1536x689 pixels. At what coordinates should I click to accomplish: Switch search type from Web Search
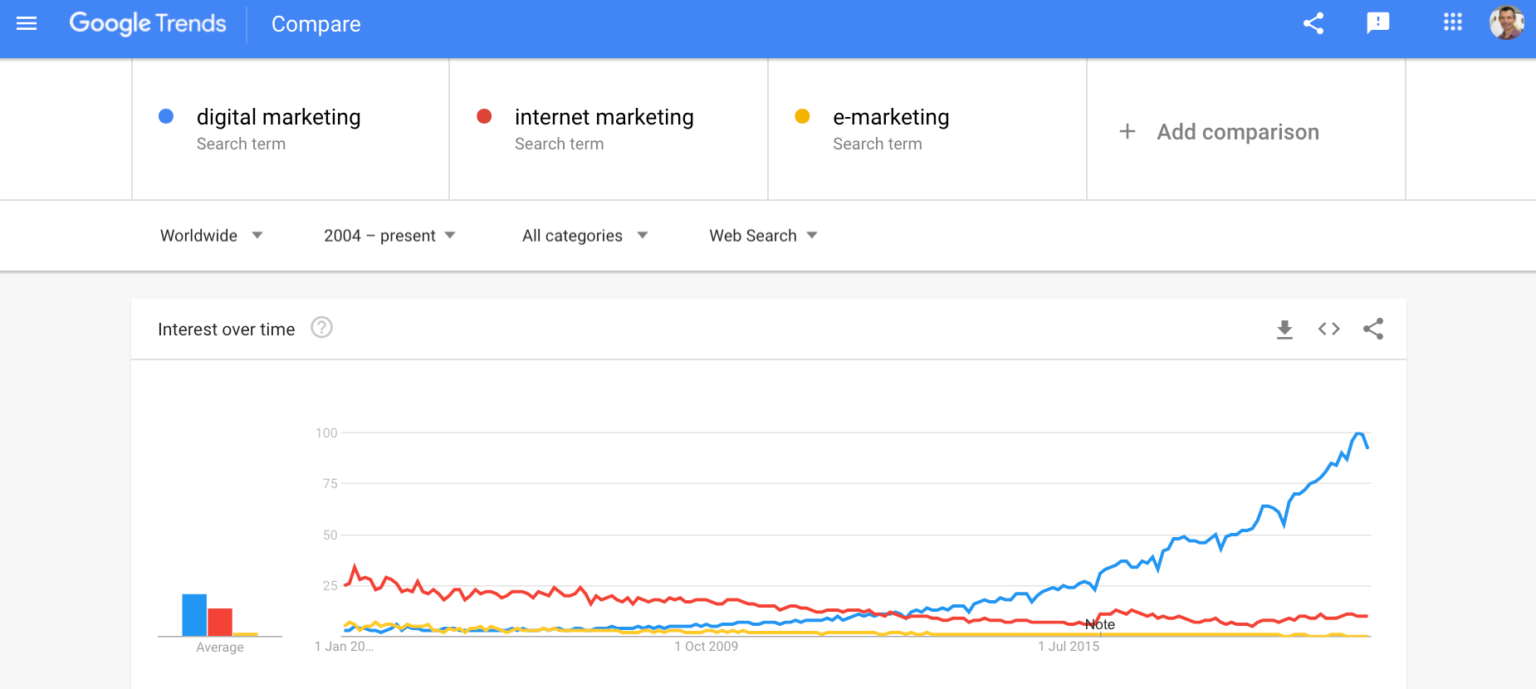click(761, 235)
